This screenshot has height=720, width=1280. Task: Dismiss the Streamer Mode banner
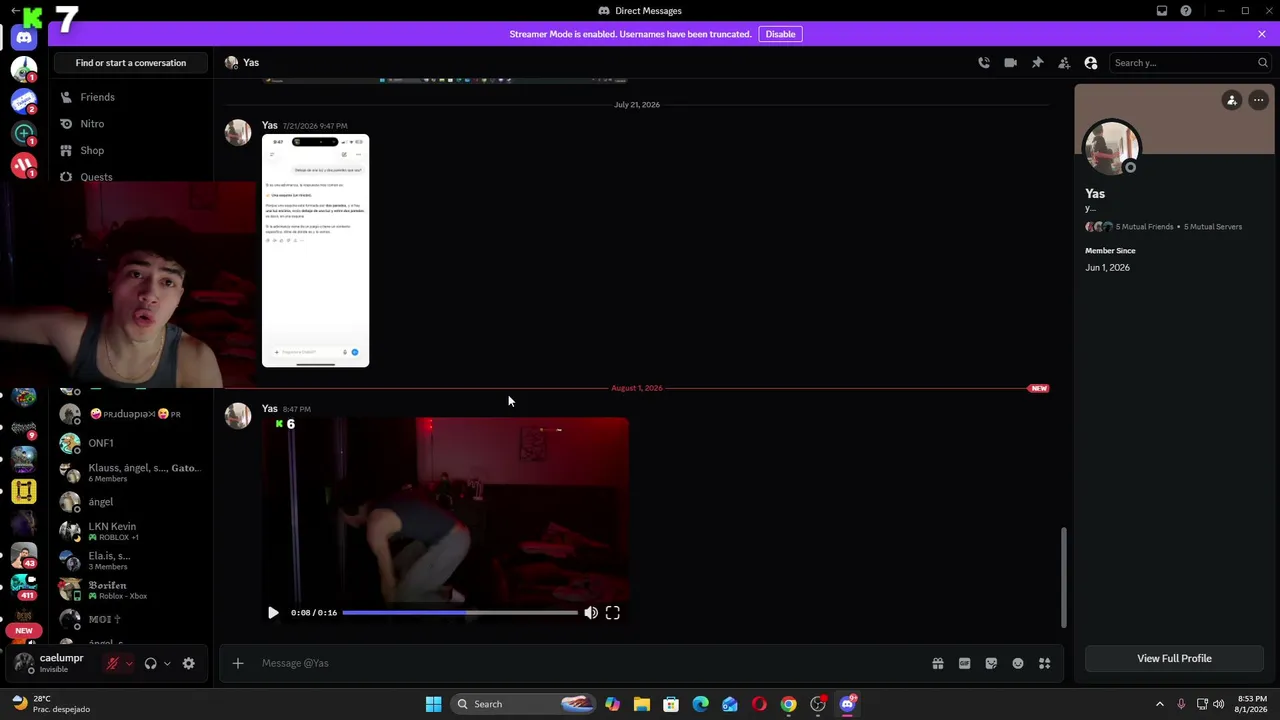1262,34
